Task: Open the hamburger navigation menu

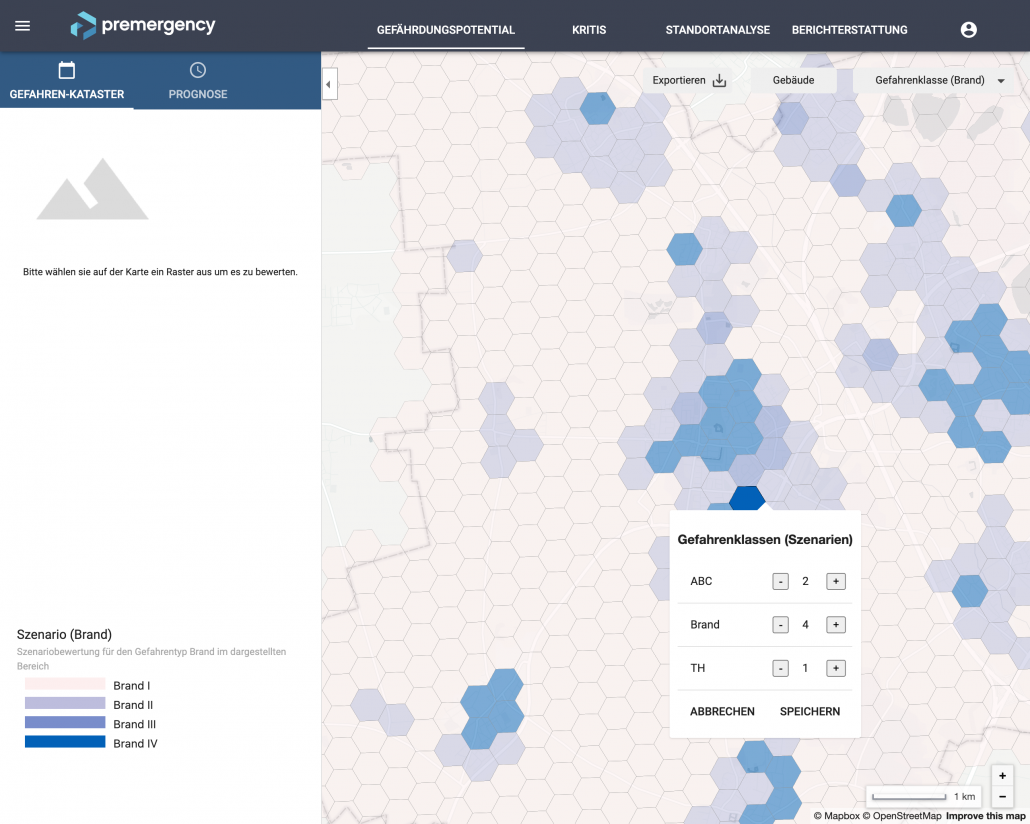Action: point(22,26)
